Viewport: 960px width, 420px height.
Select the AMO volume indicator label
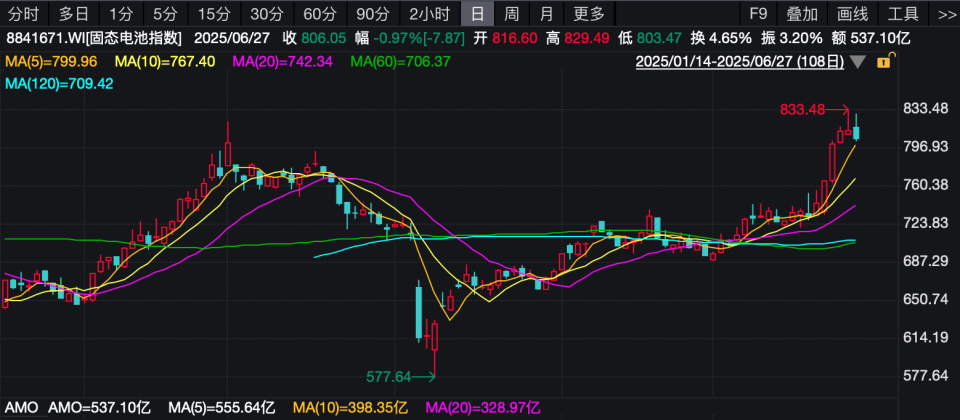point(21,407)
